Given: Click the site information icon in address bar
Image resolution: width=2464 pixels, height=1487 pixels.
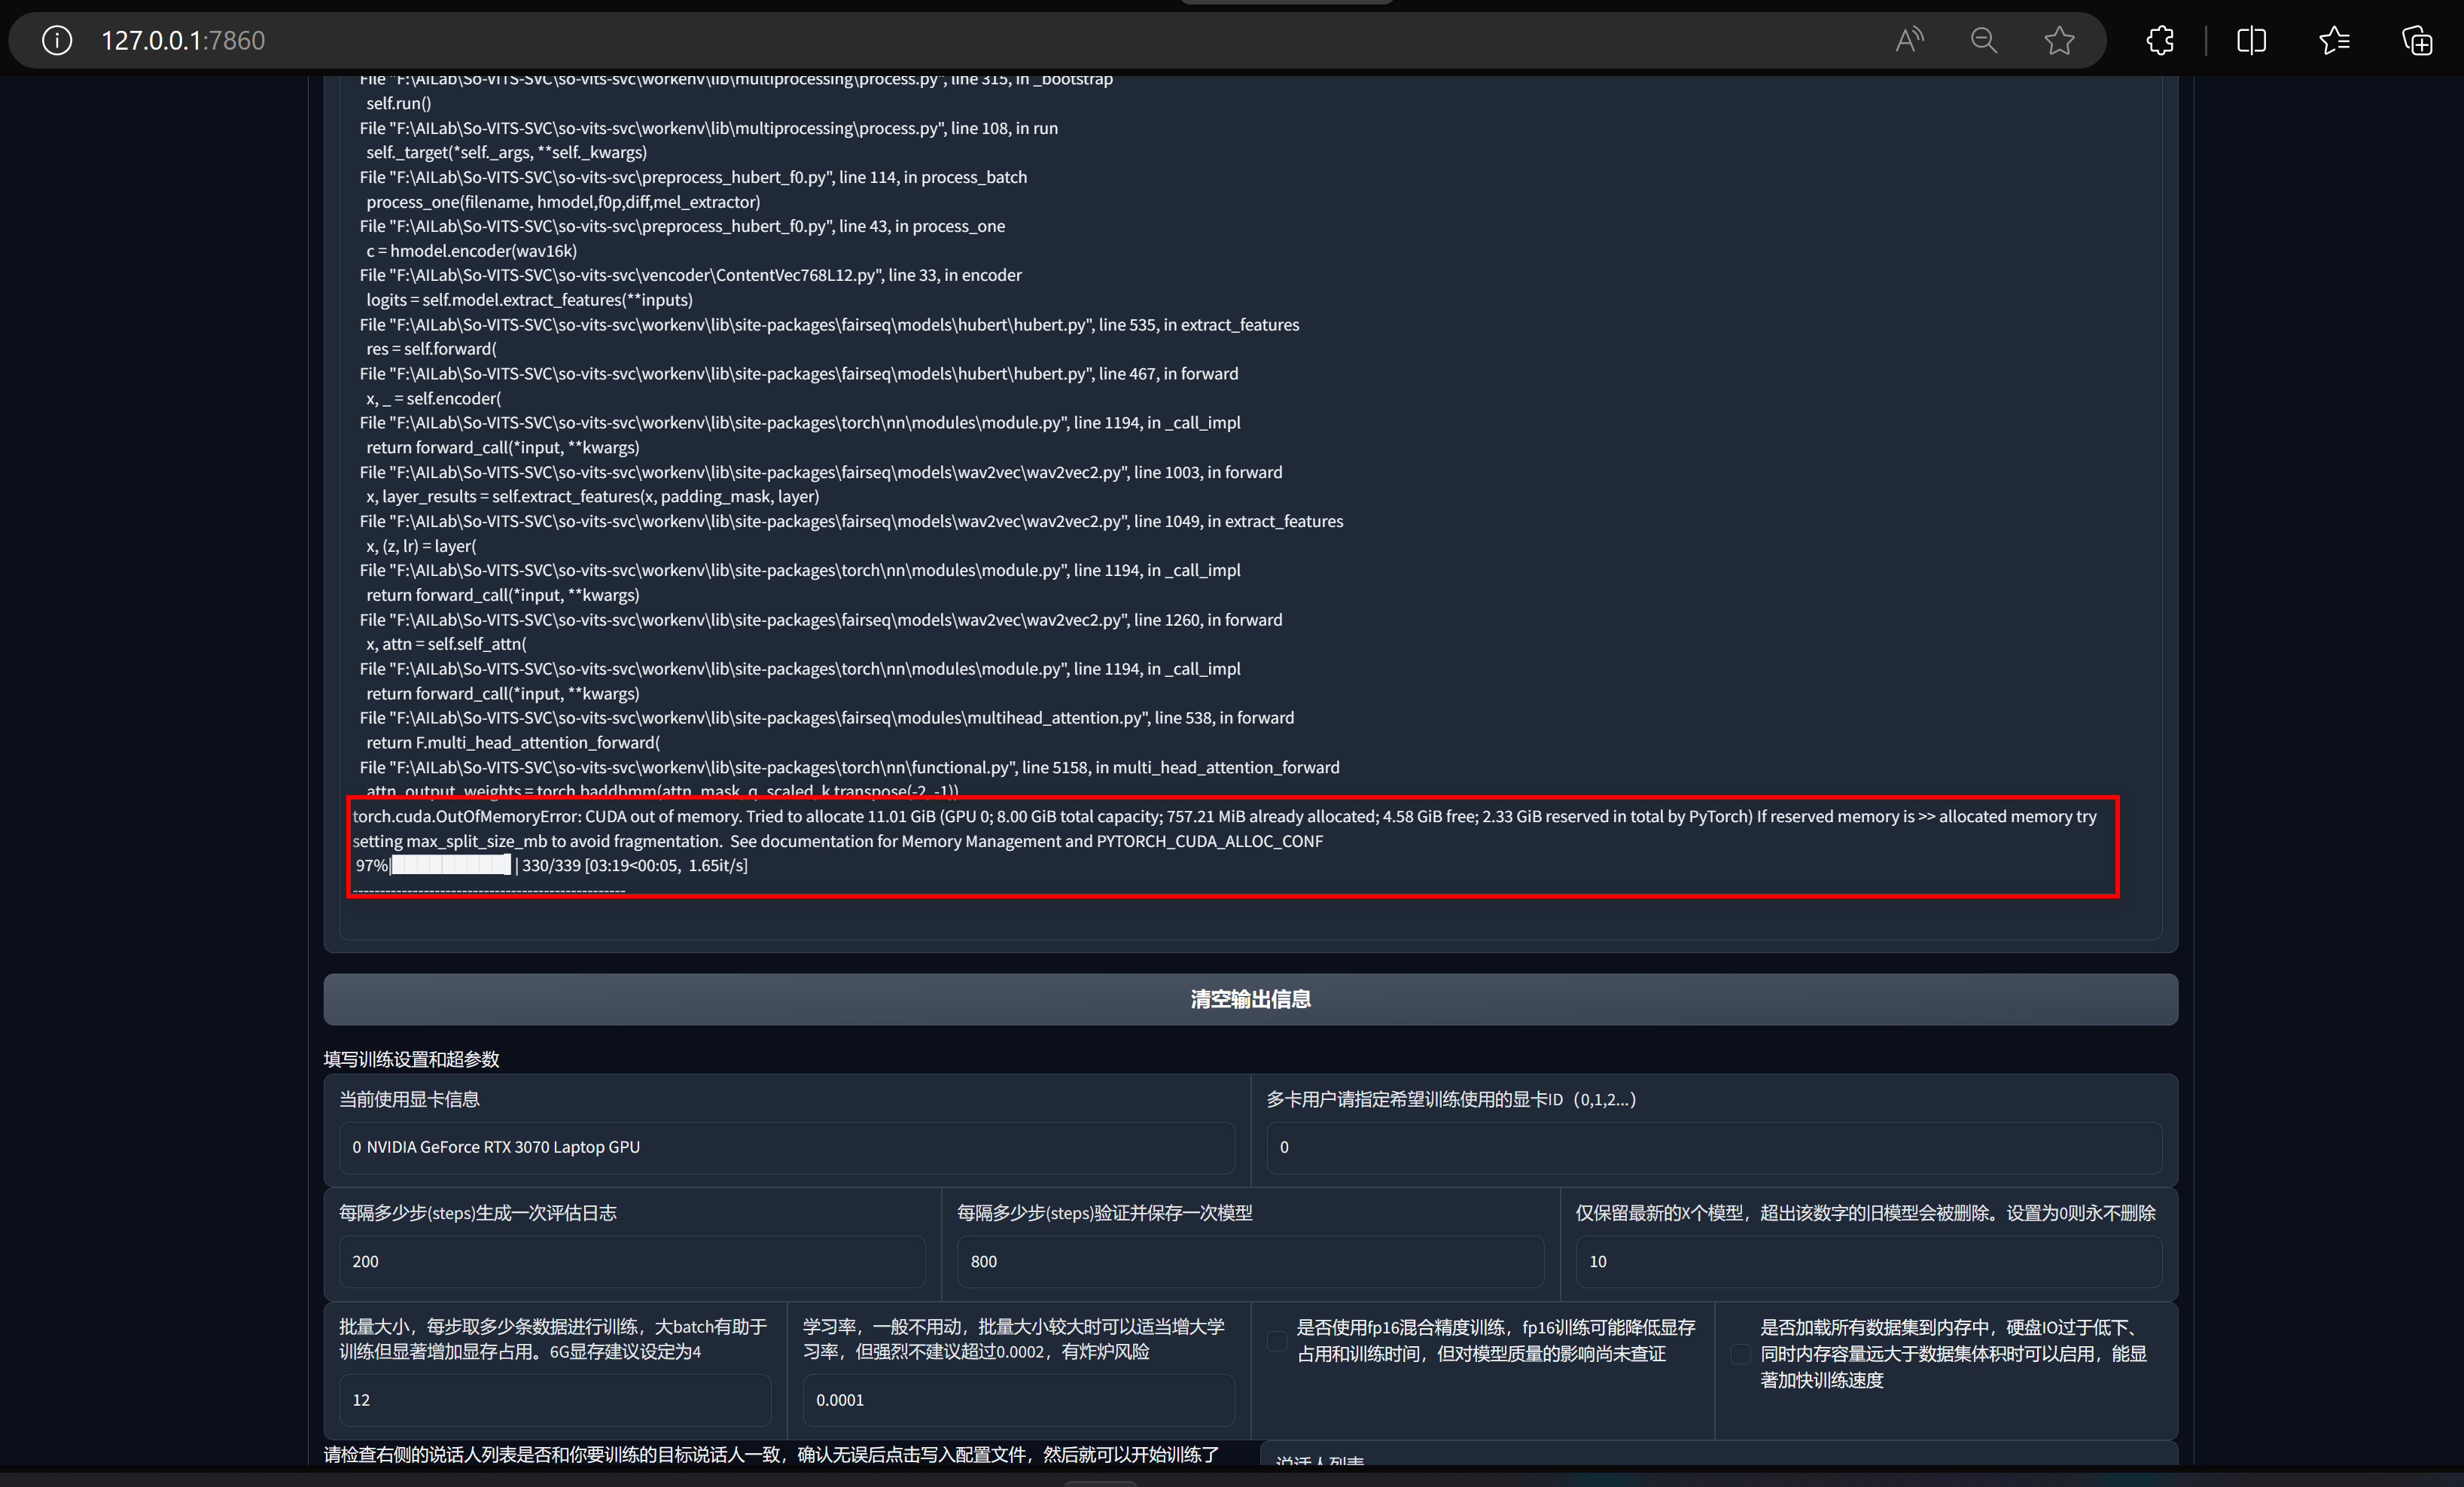Looking at the screenshot, I should (57, 40).
